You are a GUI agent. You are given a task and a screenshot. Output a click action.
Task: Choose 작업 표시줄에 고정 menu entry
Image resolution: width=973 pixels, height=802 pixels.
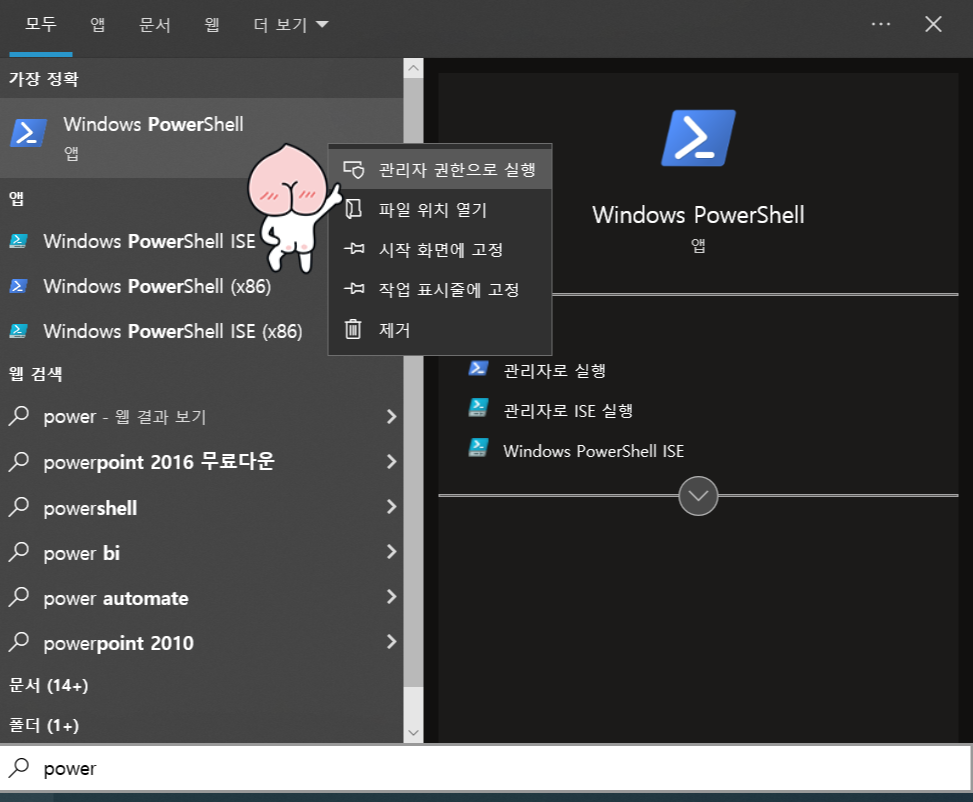coord(440,289)
